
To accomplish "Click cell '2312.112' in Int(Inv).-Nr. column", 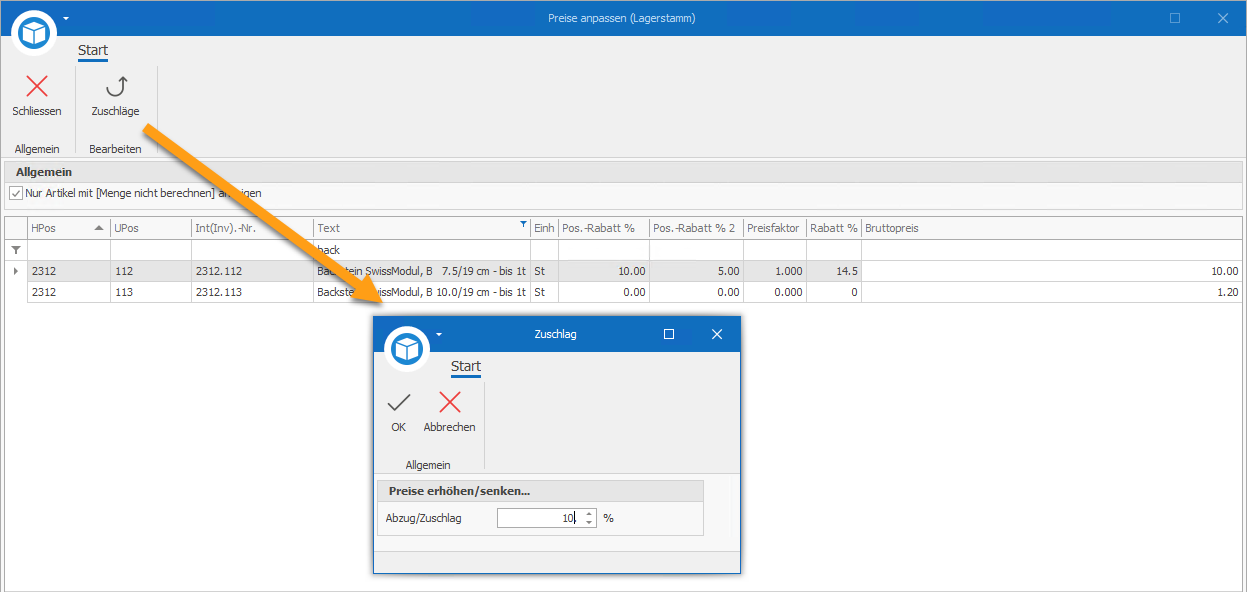I will point(252,271).
